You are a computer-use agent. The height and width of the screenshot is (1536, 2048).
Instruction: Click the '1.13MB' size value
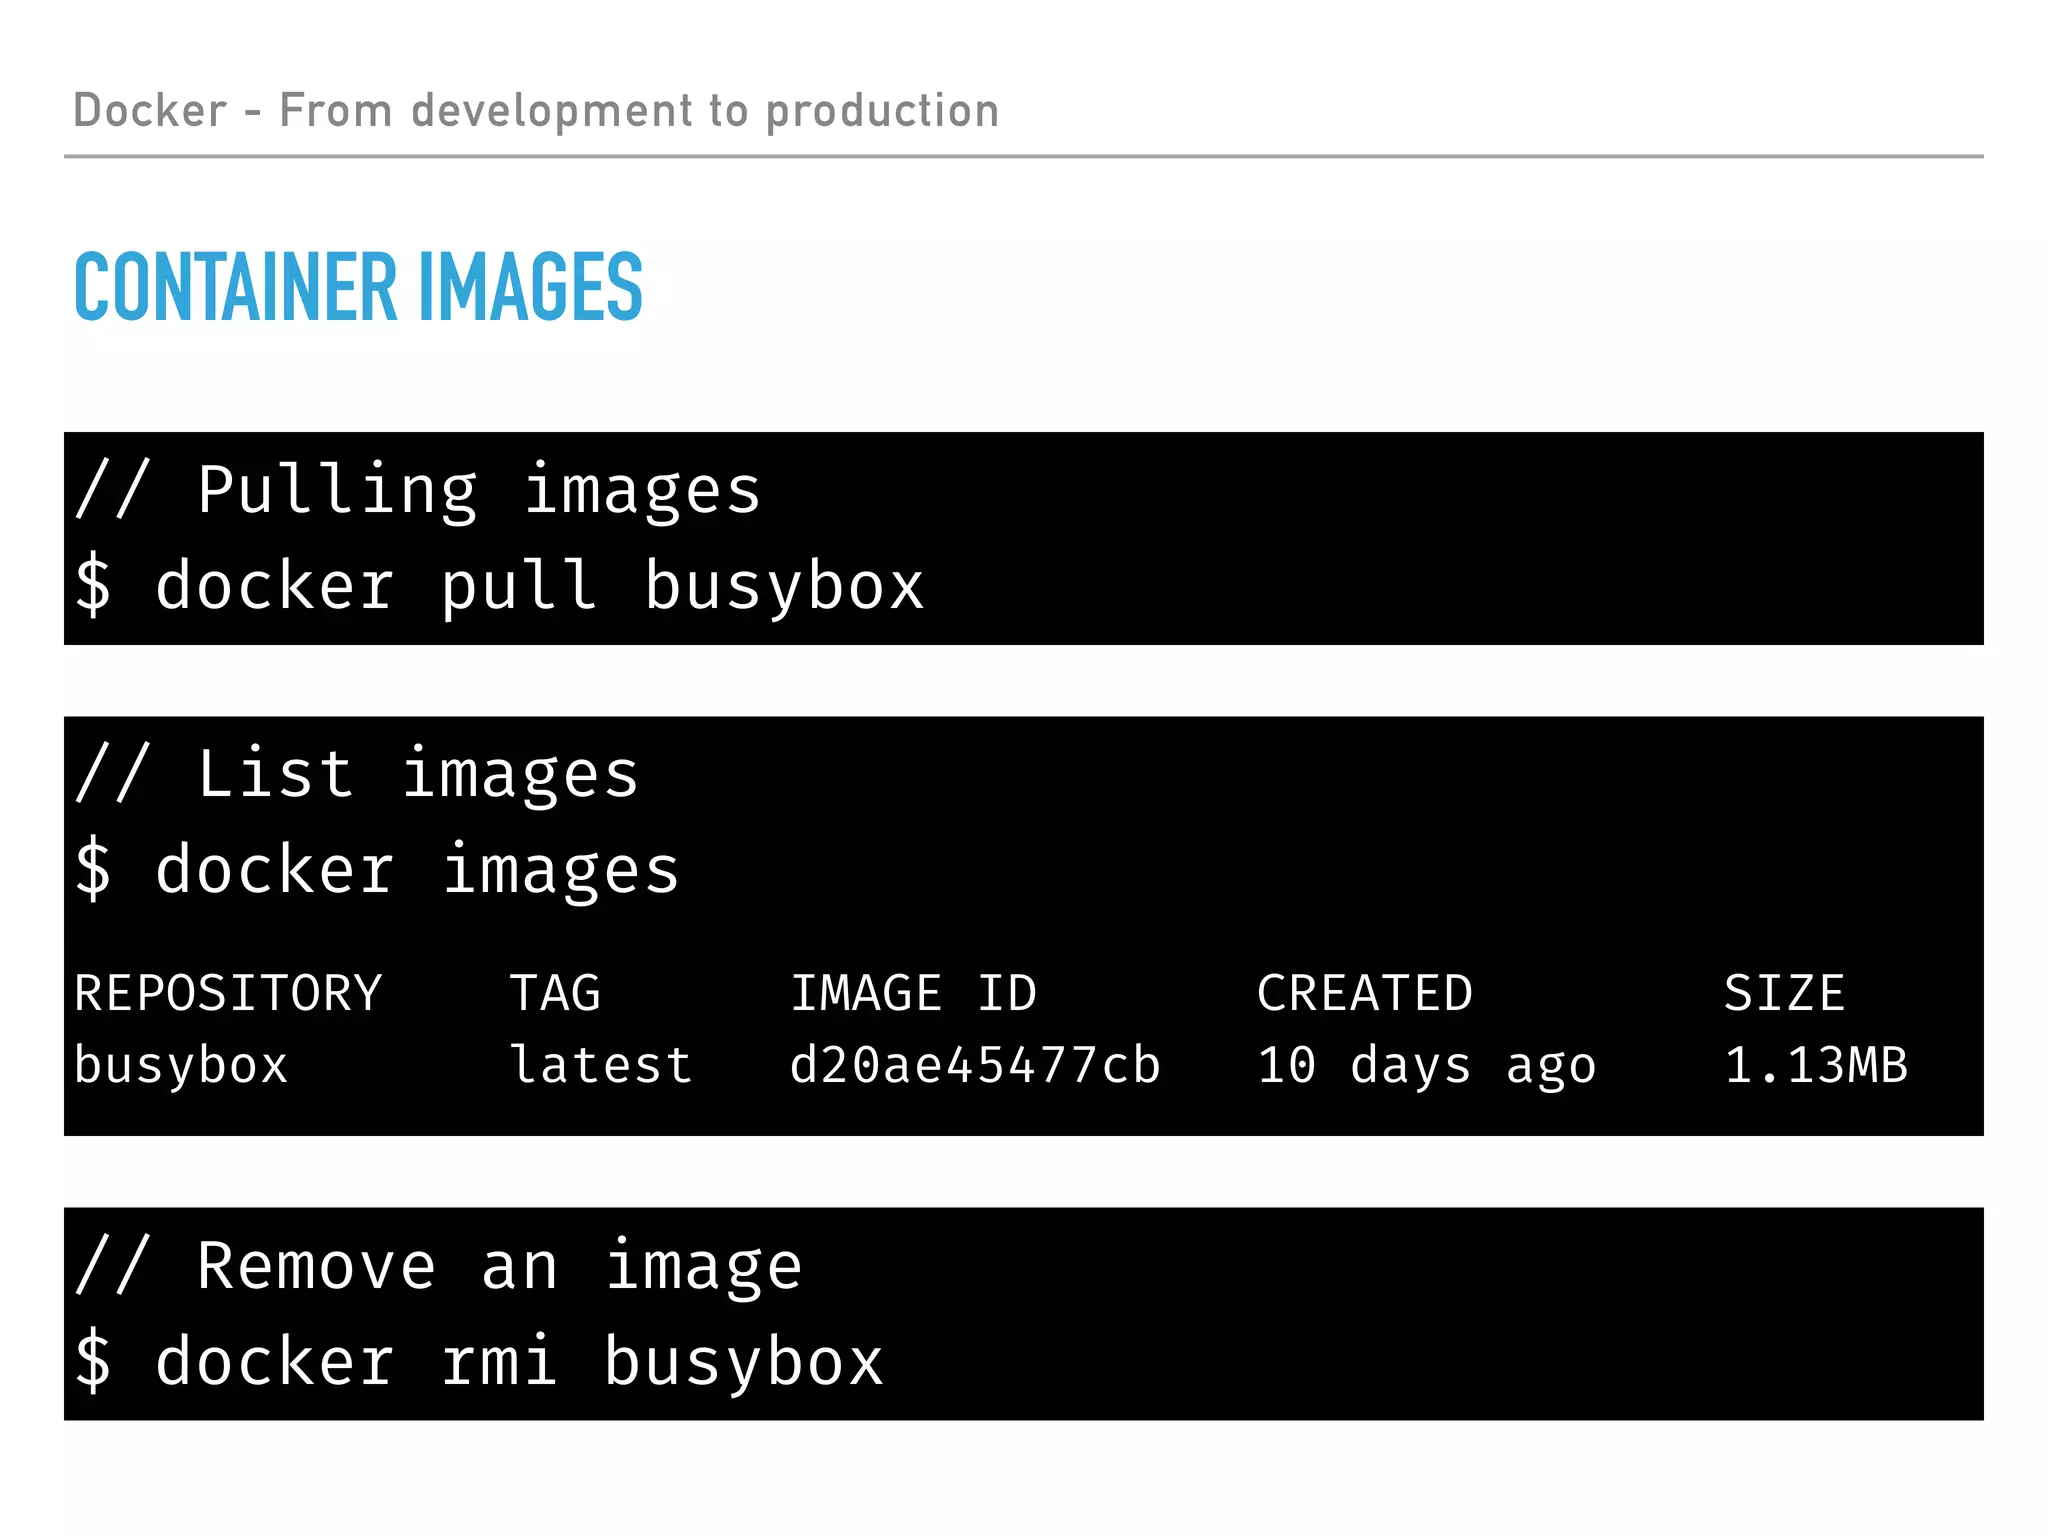coord(1816,1065)
